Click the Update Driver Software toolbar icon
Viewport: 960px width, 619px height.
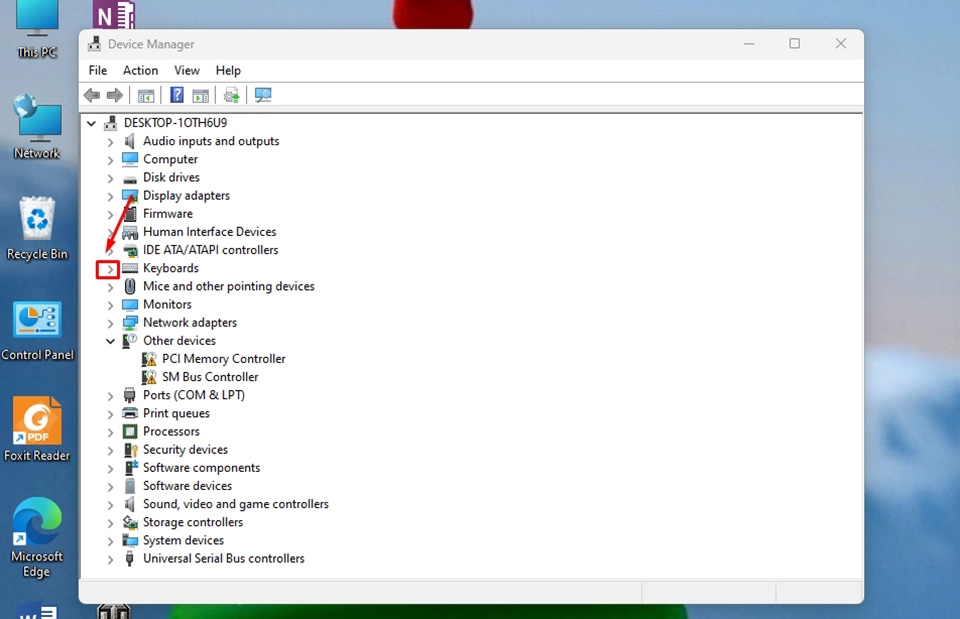[231, 95]
